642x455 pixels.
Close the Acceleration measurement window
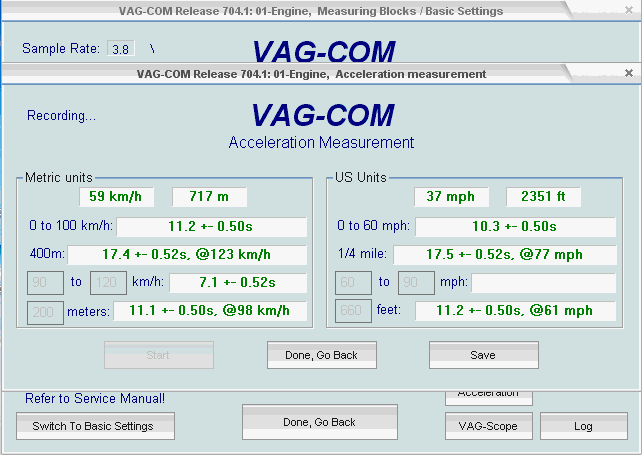click(629, 73)
